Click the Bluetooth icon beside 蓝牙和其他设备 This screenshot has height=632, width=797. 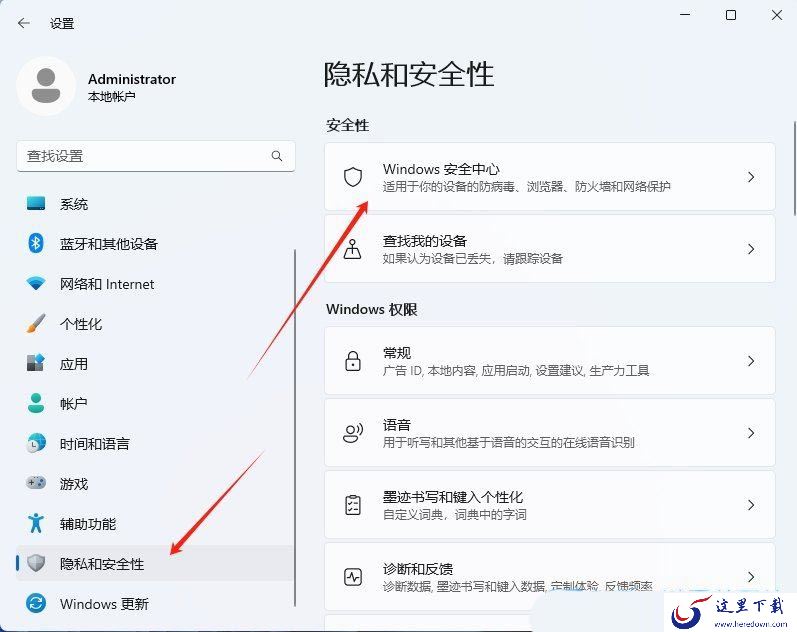36,244
